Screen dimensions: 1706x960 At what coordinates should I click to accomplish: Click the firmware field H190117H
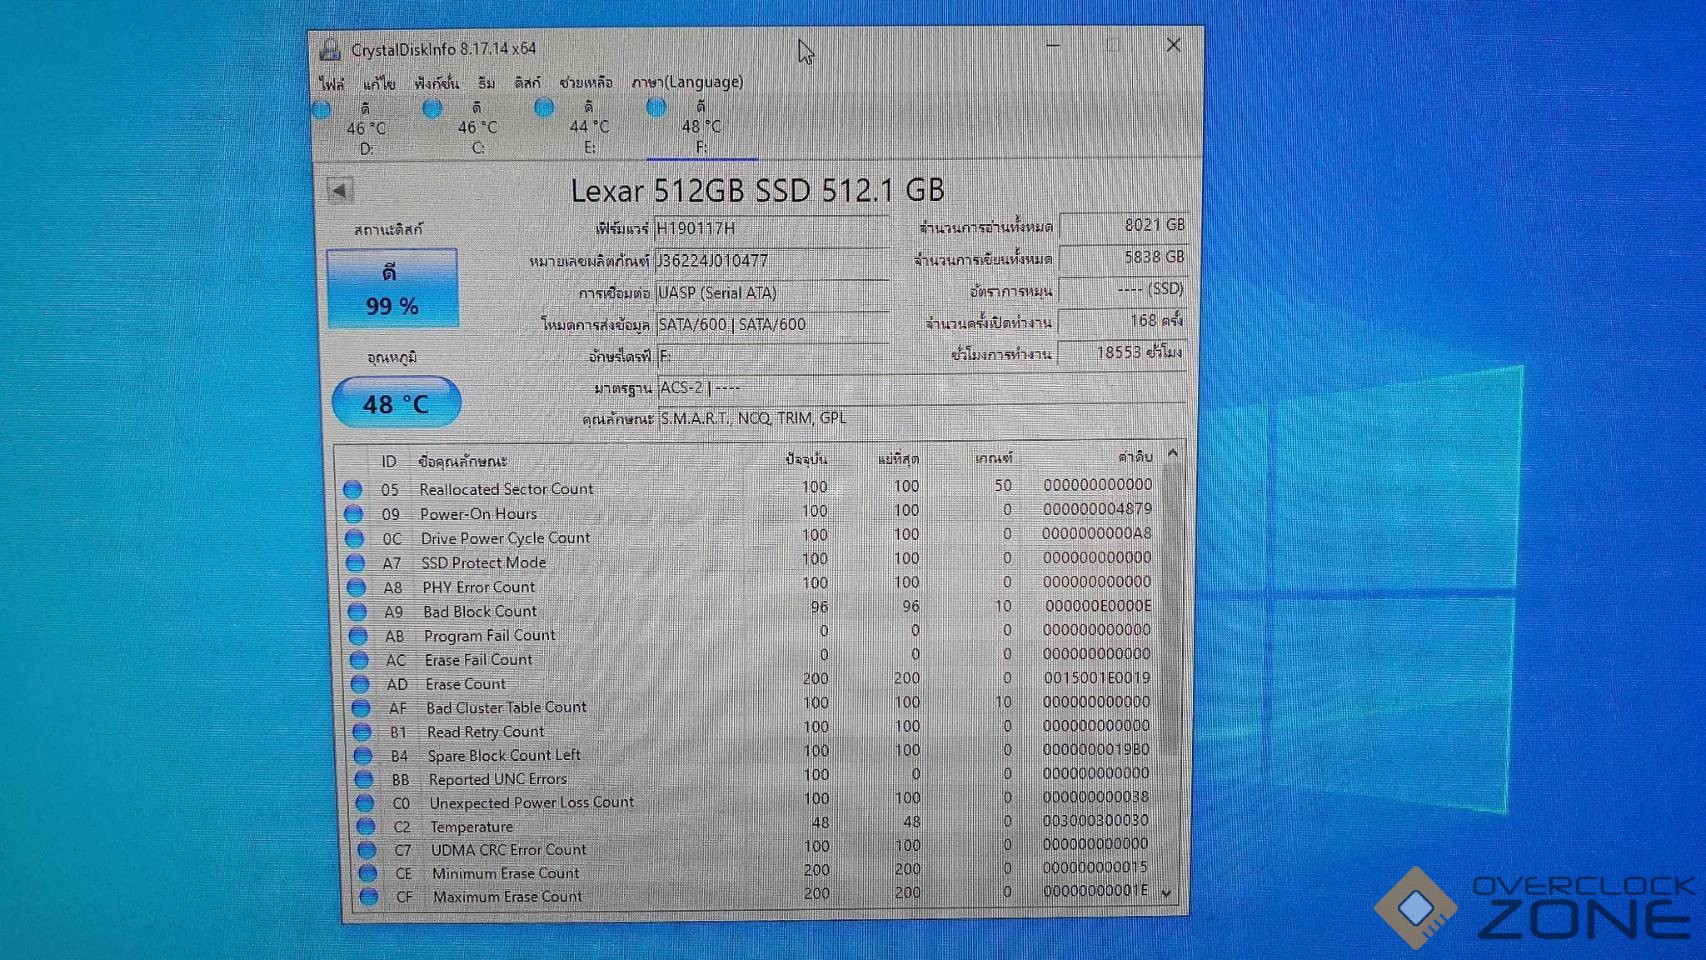[770, 228]
